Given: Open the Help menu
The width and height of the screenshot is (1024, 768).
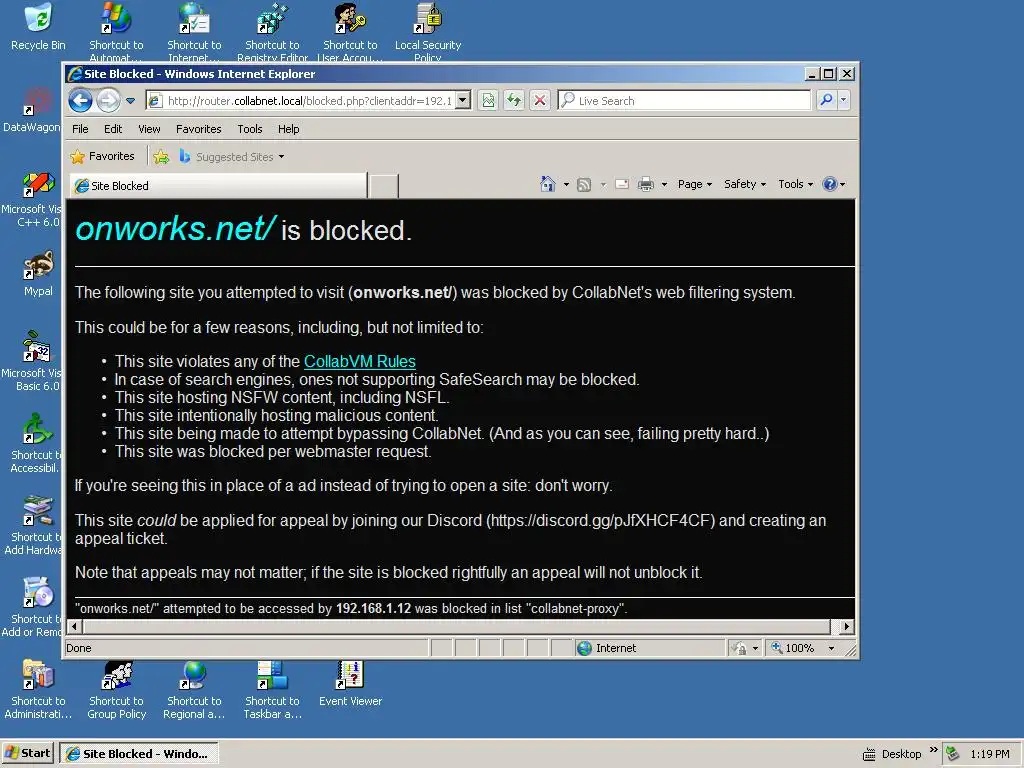Looking at the screenshot, I should click(x=288, y=129).
